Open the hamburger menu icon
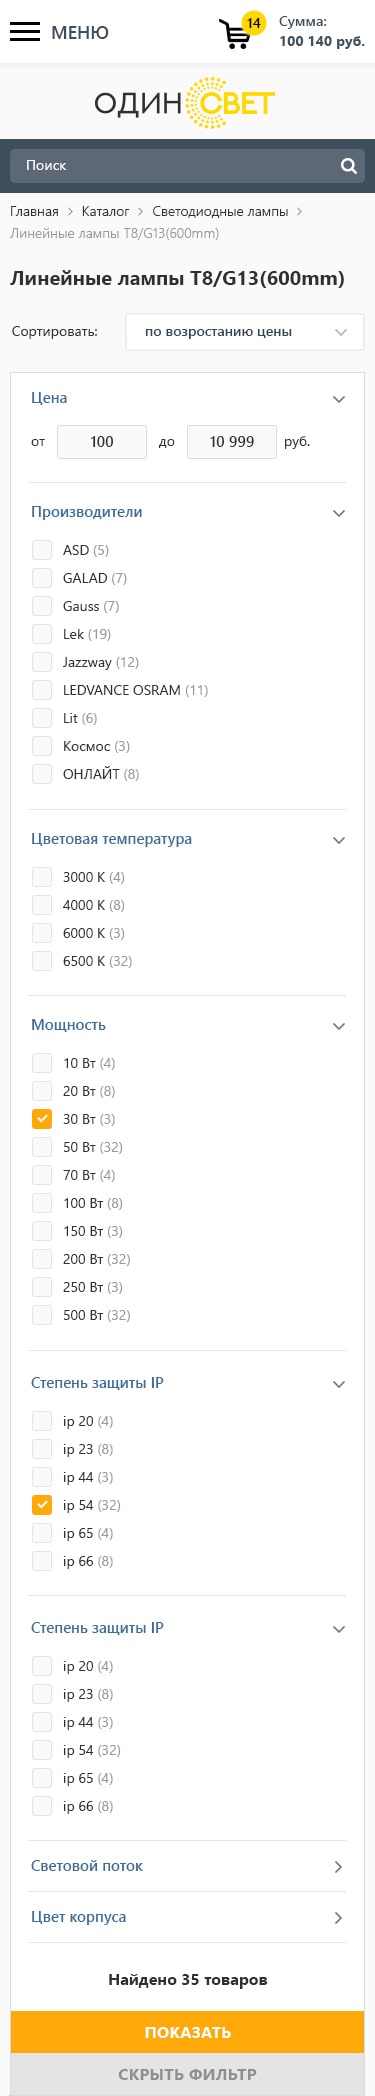This screenshot has height=2096, width=375. (25, 32)
